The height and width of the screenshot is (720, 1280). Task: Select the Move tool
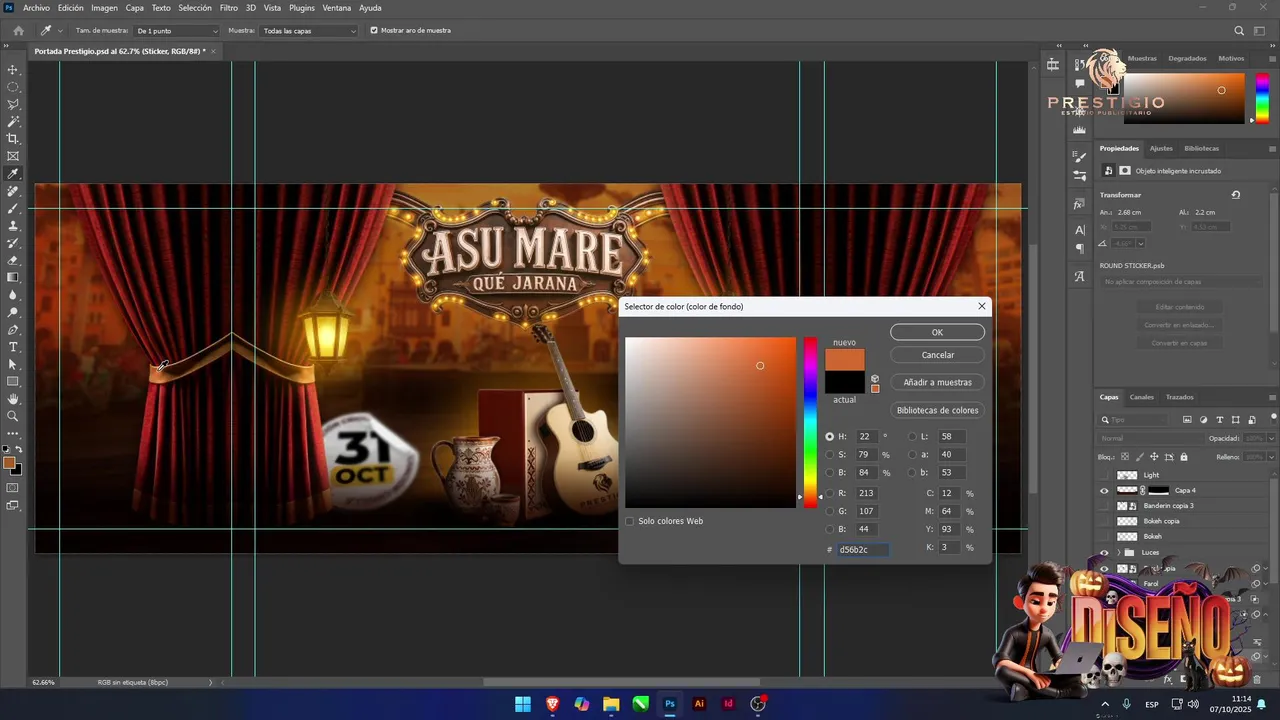coord(13,70)
